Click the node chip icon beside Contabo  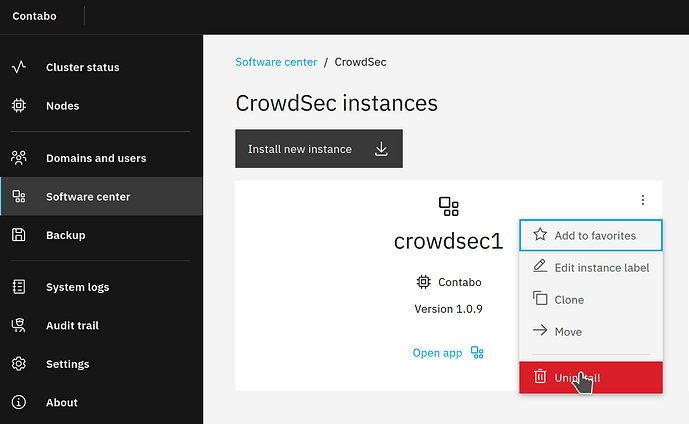(x=424, y=282)
